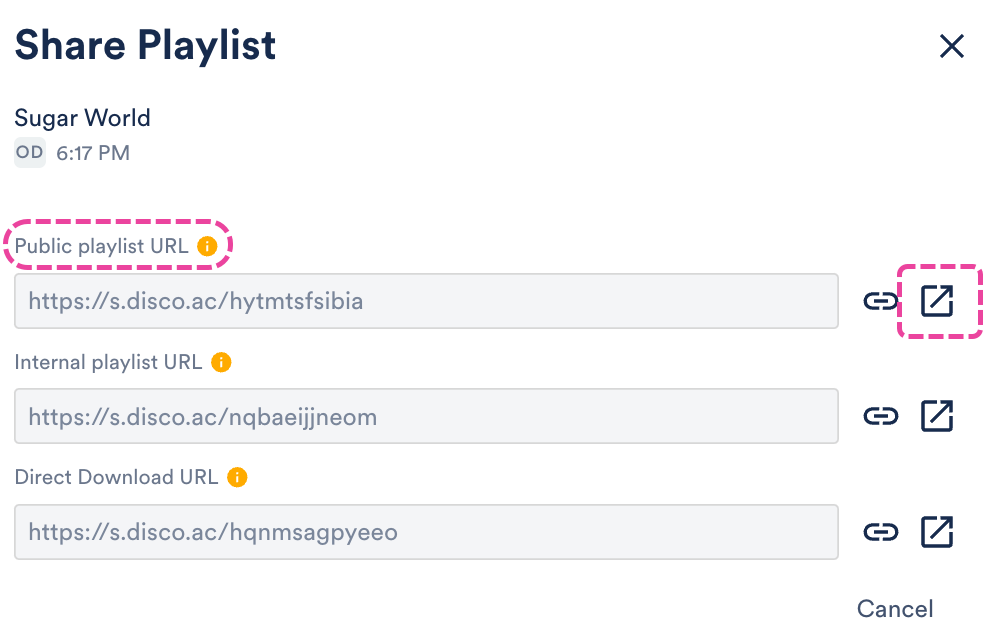The width and height of the screenshot is (994, 634).
Task: Click the Public playlist URL text field
Action: click(x=426, y=301)
